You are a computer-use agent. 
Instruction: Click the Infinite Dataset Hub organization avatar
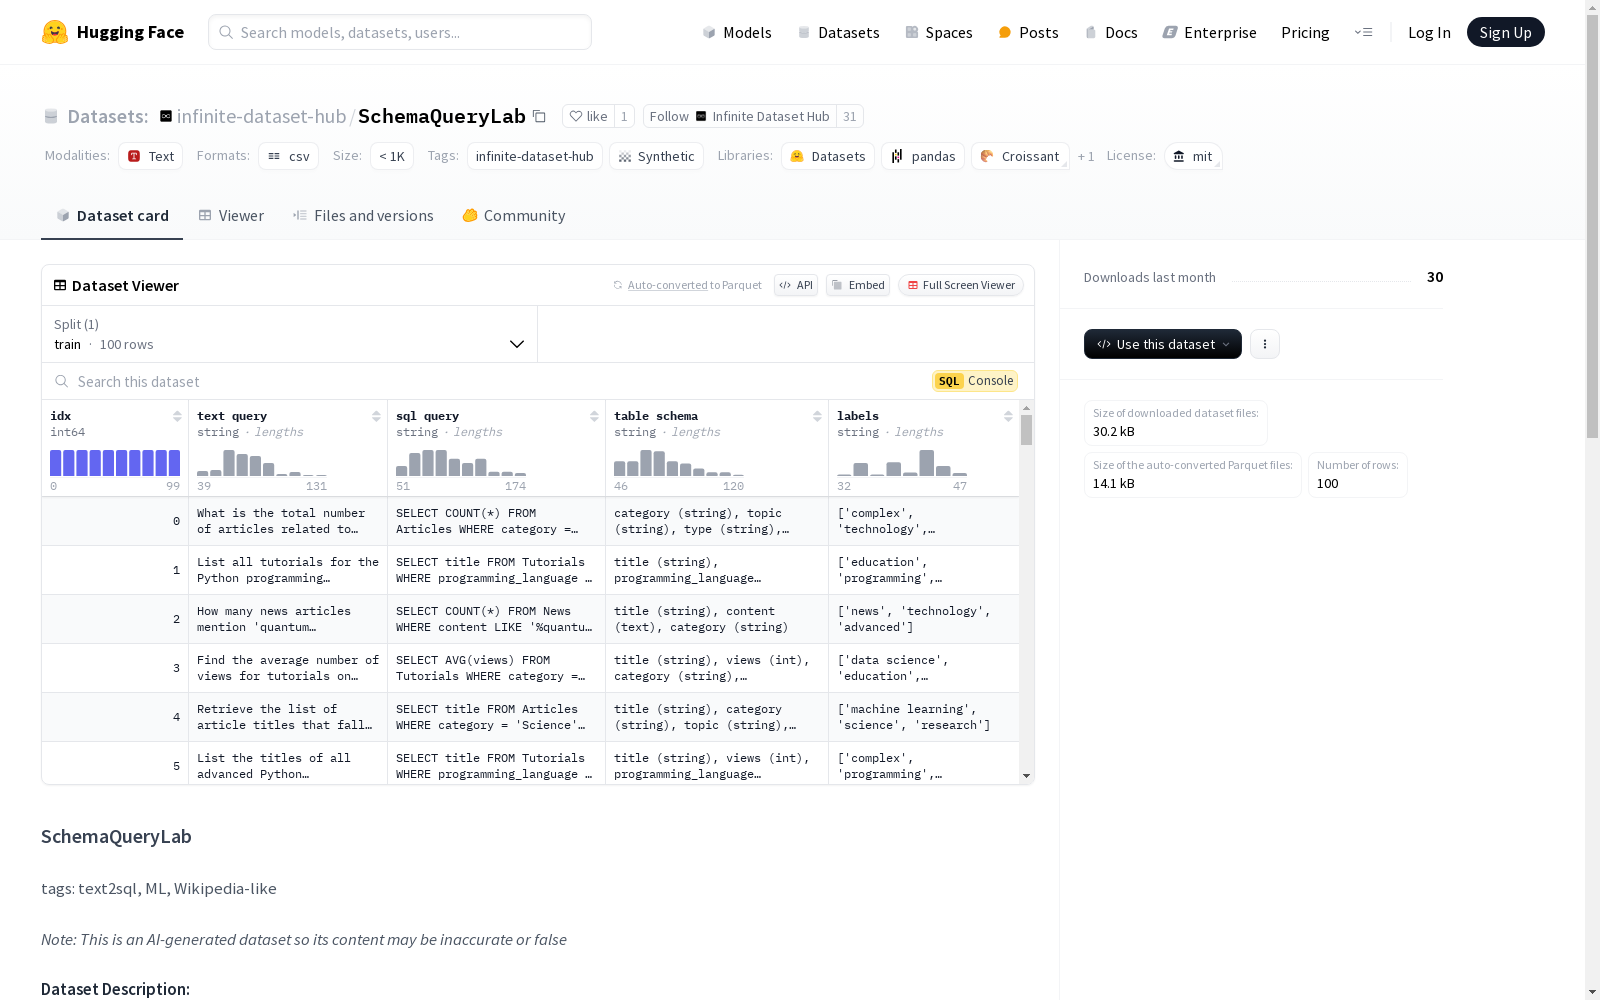[x=701, y=116]
